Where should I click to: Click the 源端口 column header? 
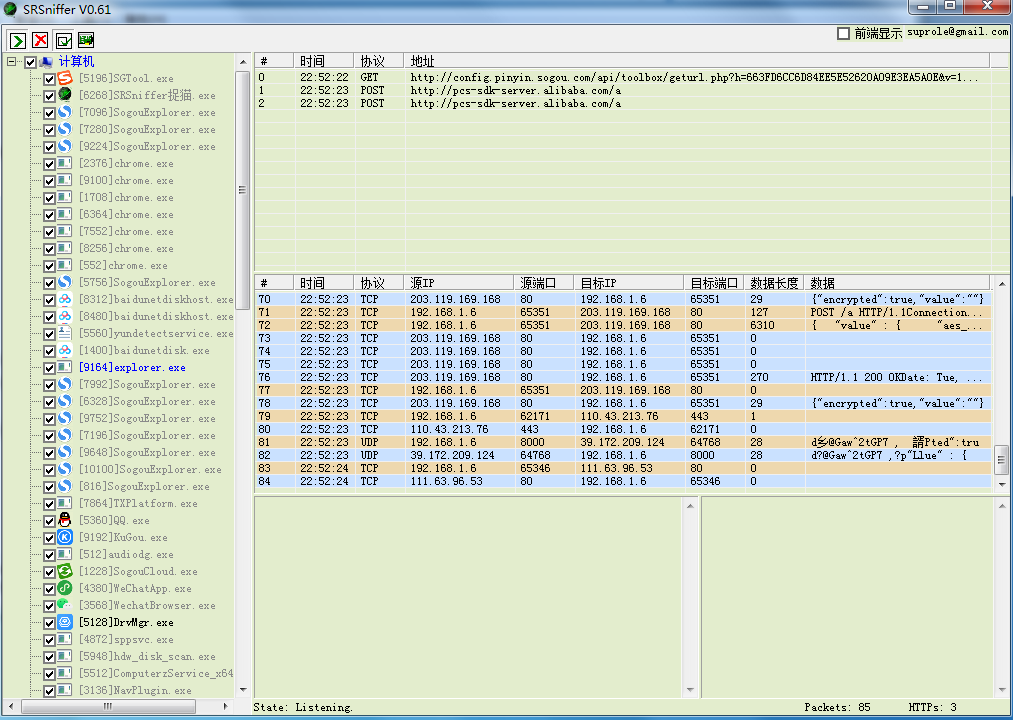point(545,283)
